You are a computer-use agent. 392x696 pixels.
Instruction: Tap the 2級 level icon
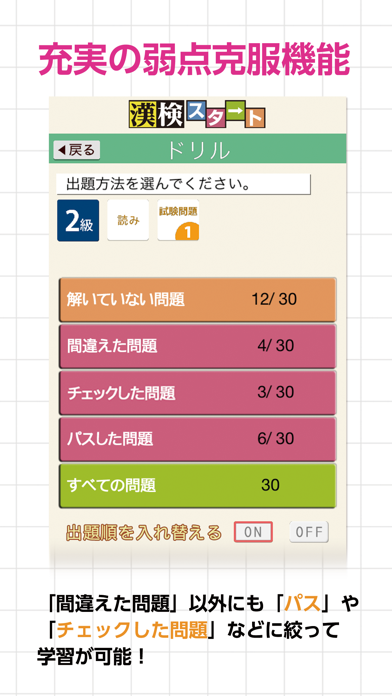point(78,221)
